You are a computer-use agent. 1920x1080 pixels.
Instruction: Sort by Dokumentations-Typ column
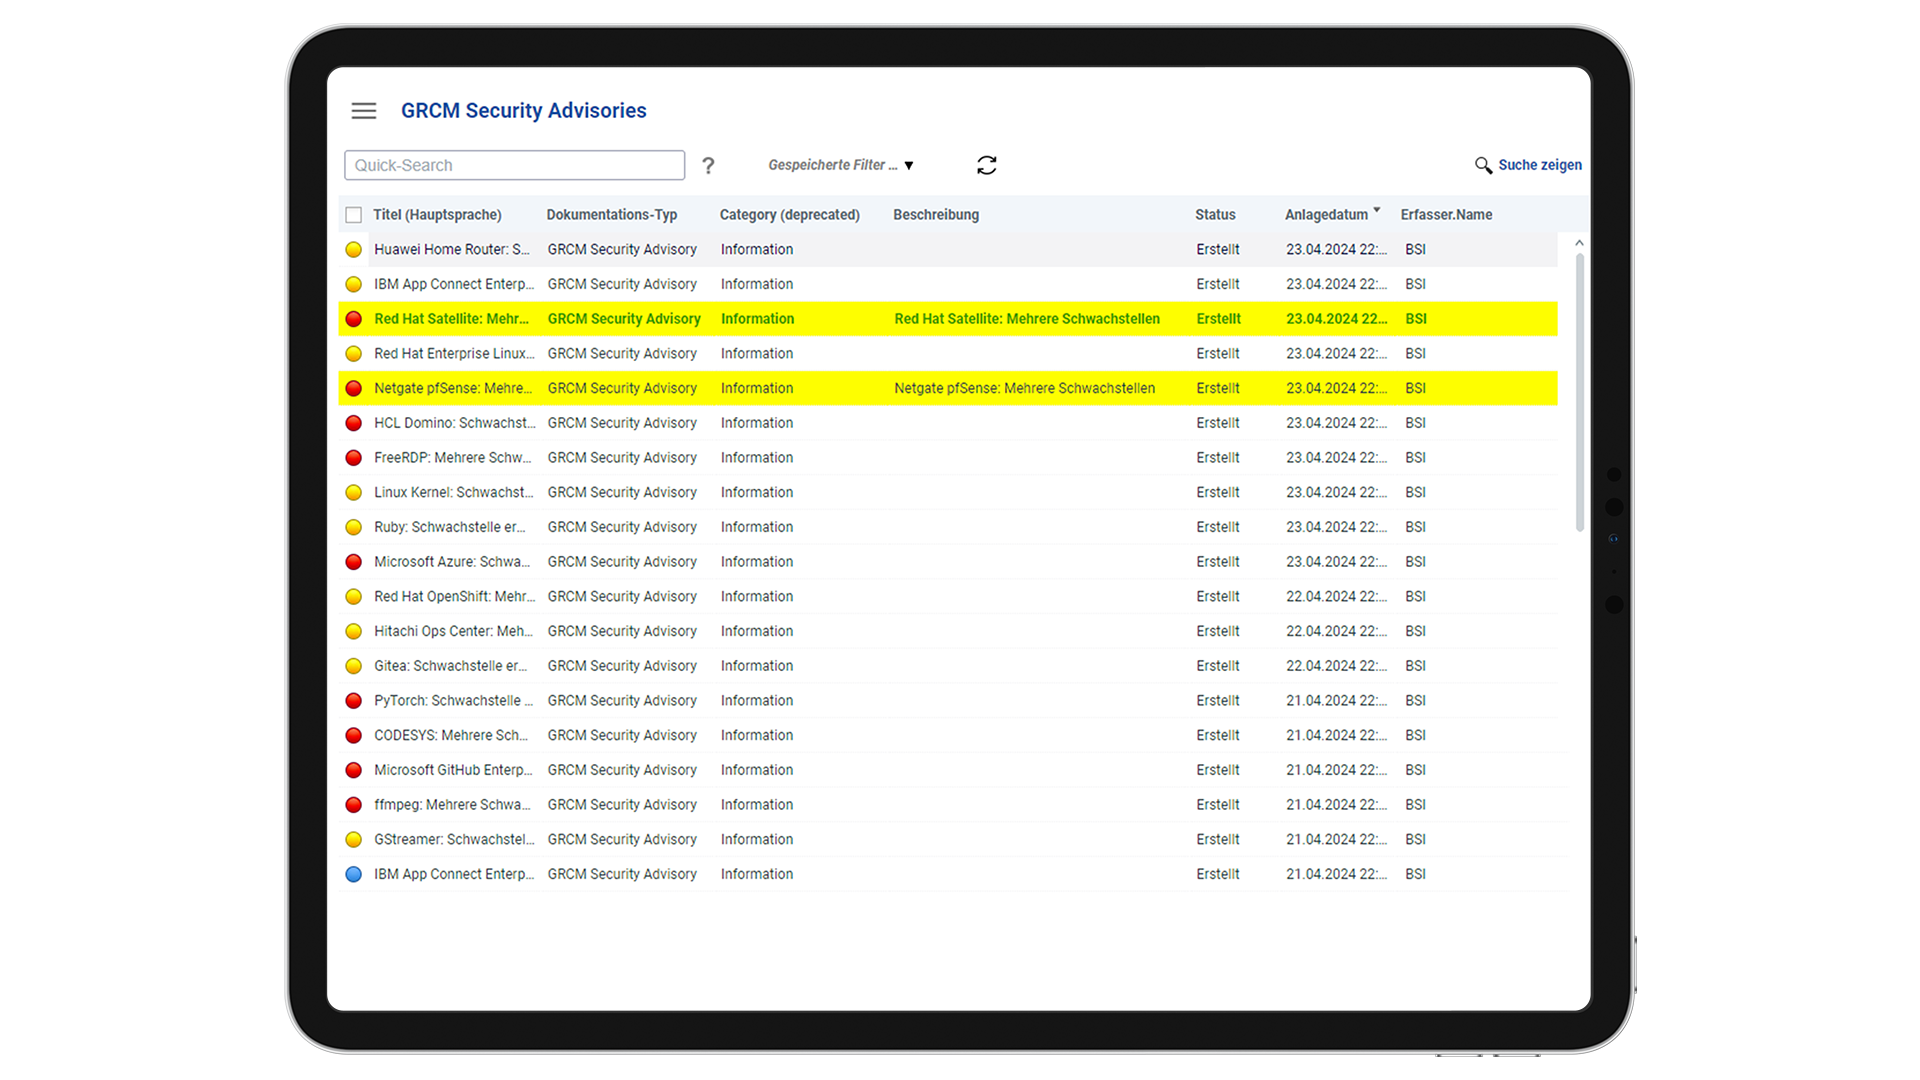[612, 215]
